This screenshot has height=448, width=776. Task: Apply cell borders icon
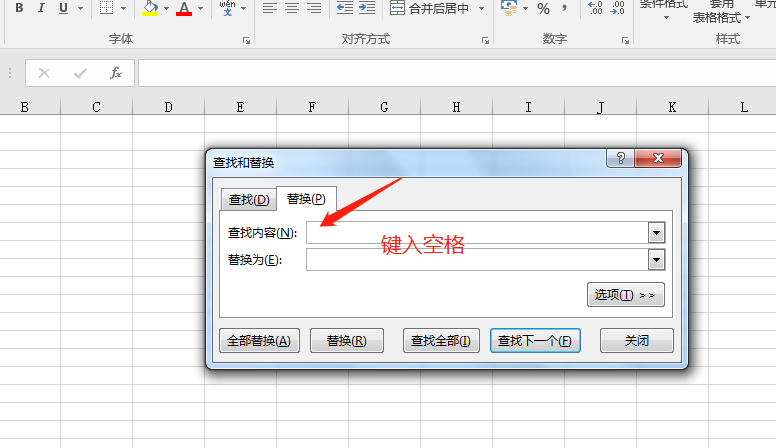pyautogui.click(x=106, y=8)
